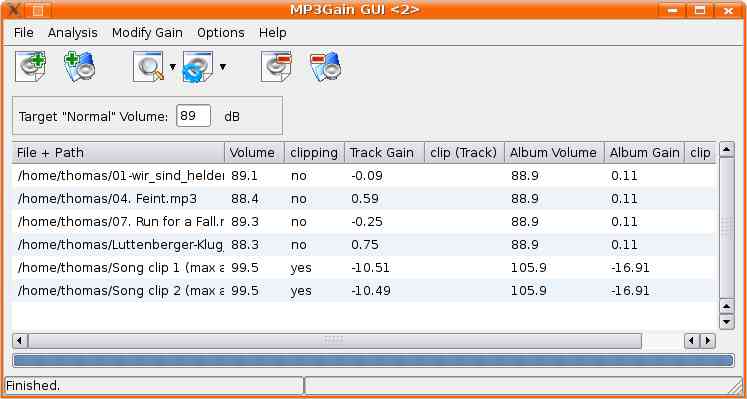
Task: Select the Song clip 2 file row
Action: point(363,290)
